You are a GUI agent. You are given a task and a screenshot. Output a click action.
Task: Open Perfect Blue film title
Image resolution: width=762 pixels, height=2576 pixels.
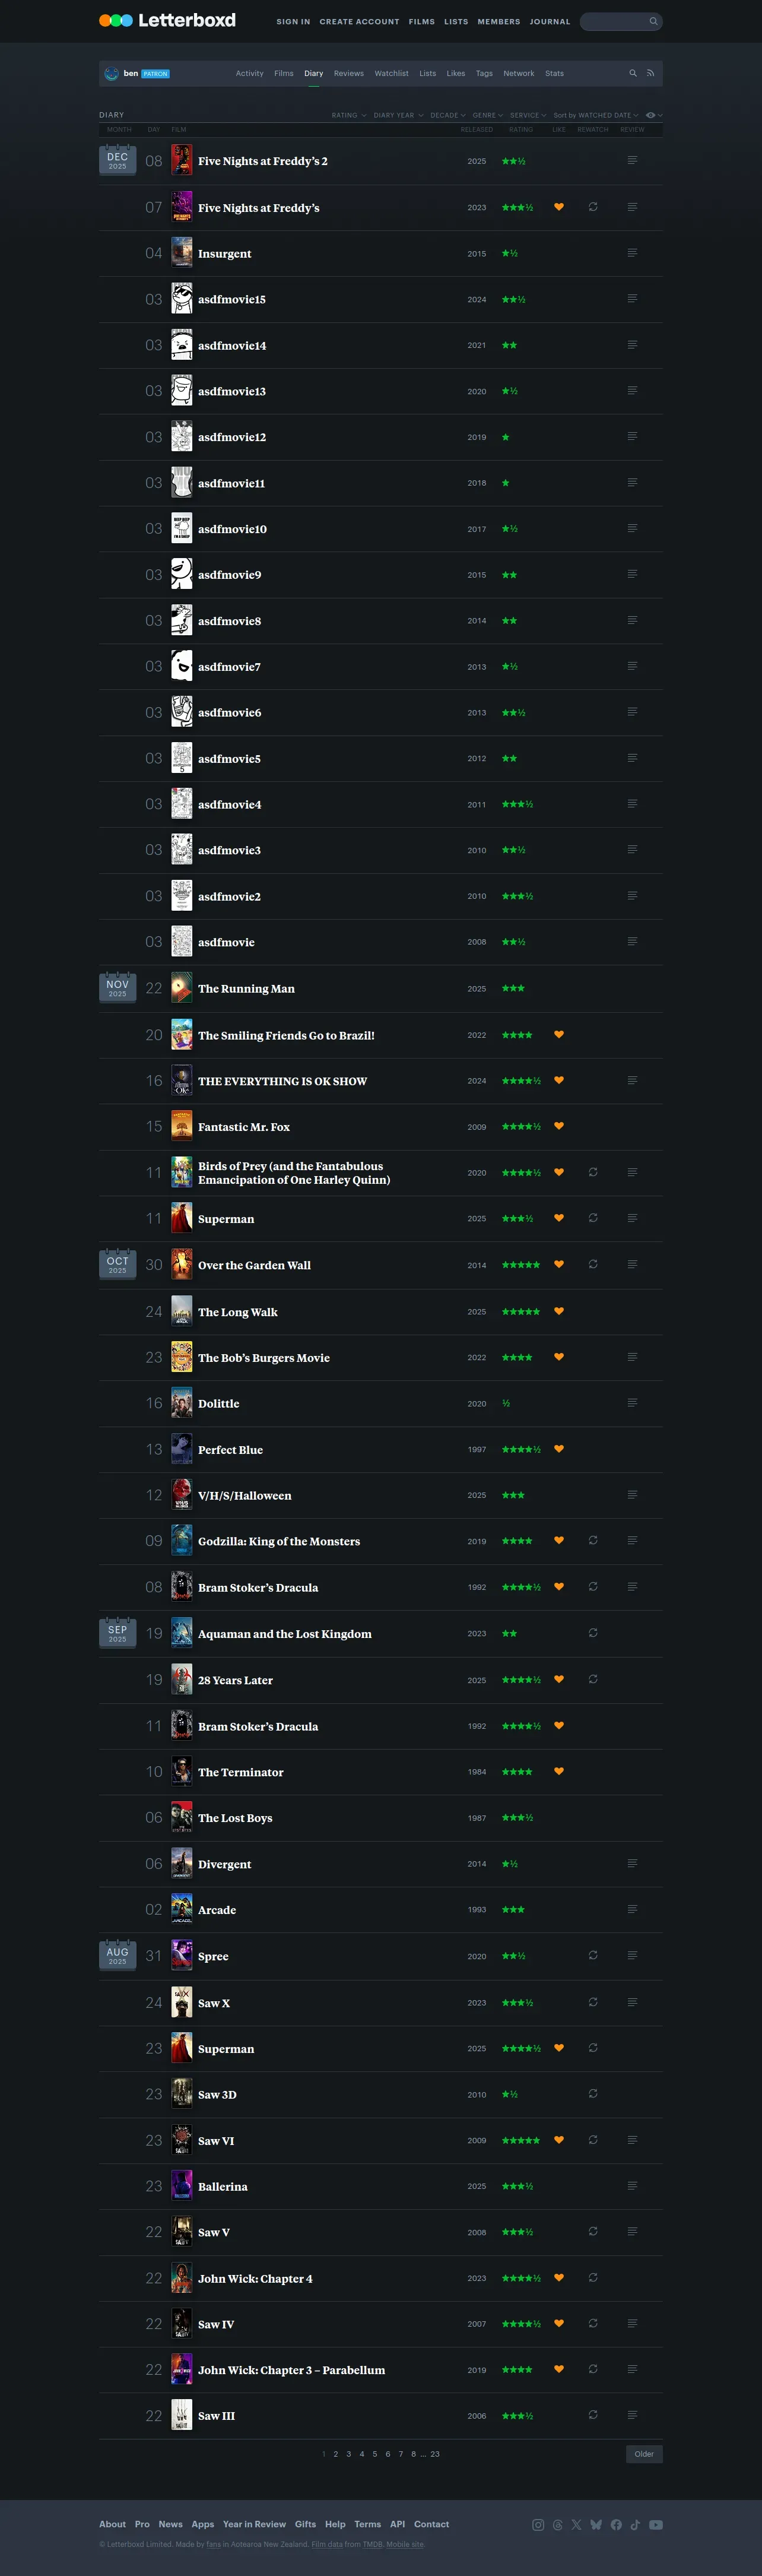[230, 1450]
